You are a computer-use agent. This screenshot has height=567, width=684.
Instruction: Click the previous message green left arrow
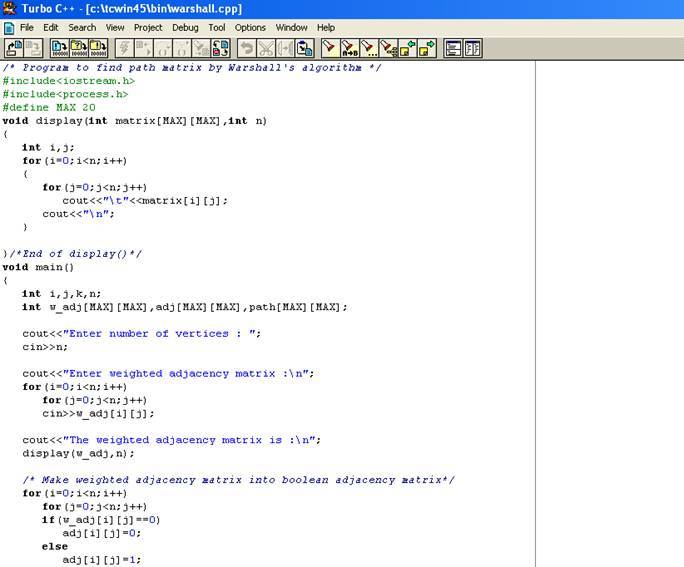pos(407,48)
